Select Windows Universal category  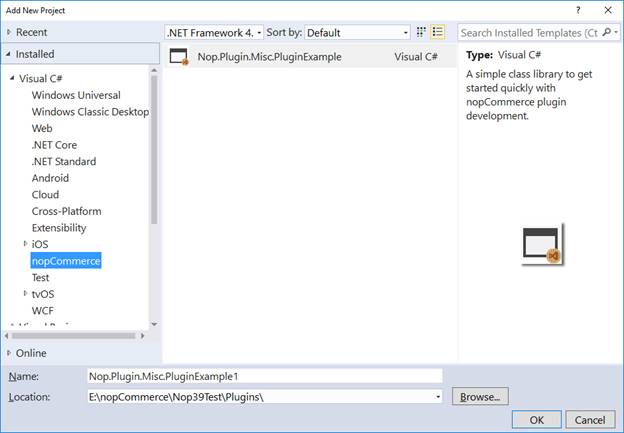76,95
